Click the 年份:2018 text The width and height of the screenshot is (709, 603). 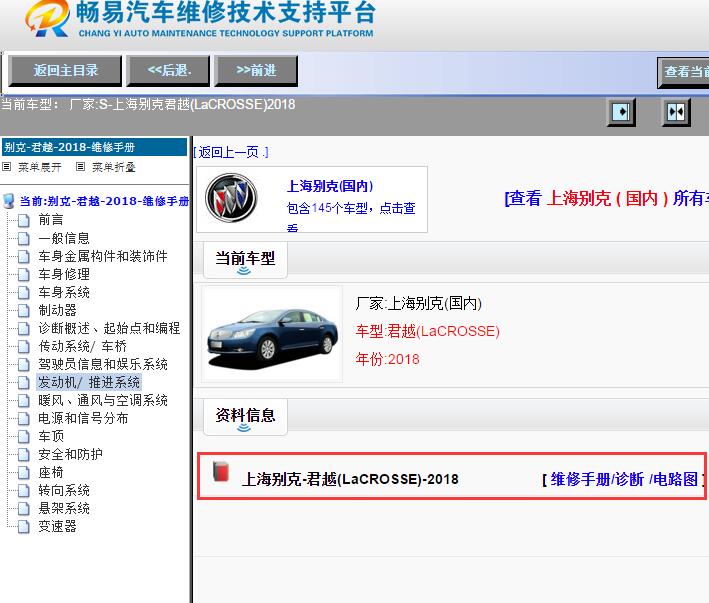(x=388, y=359)
